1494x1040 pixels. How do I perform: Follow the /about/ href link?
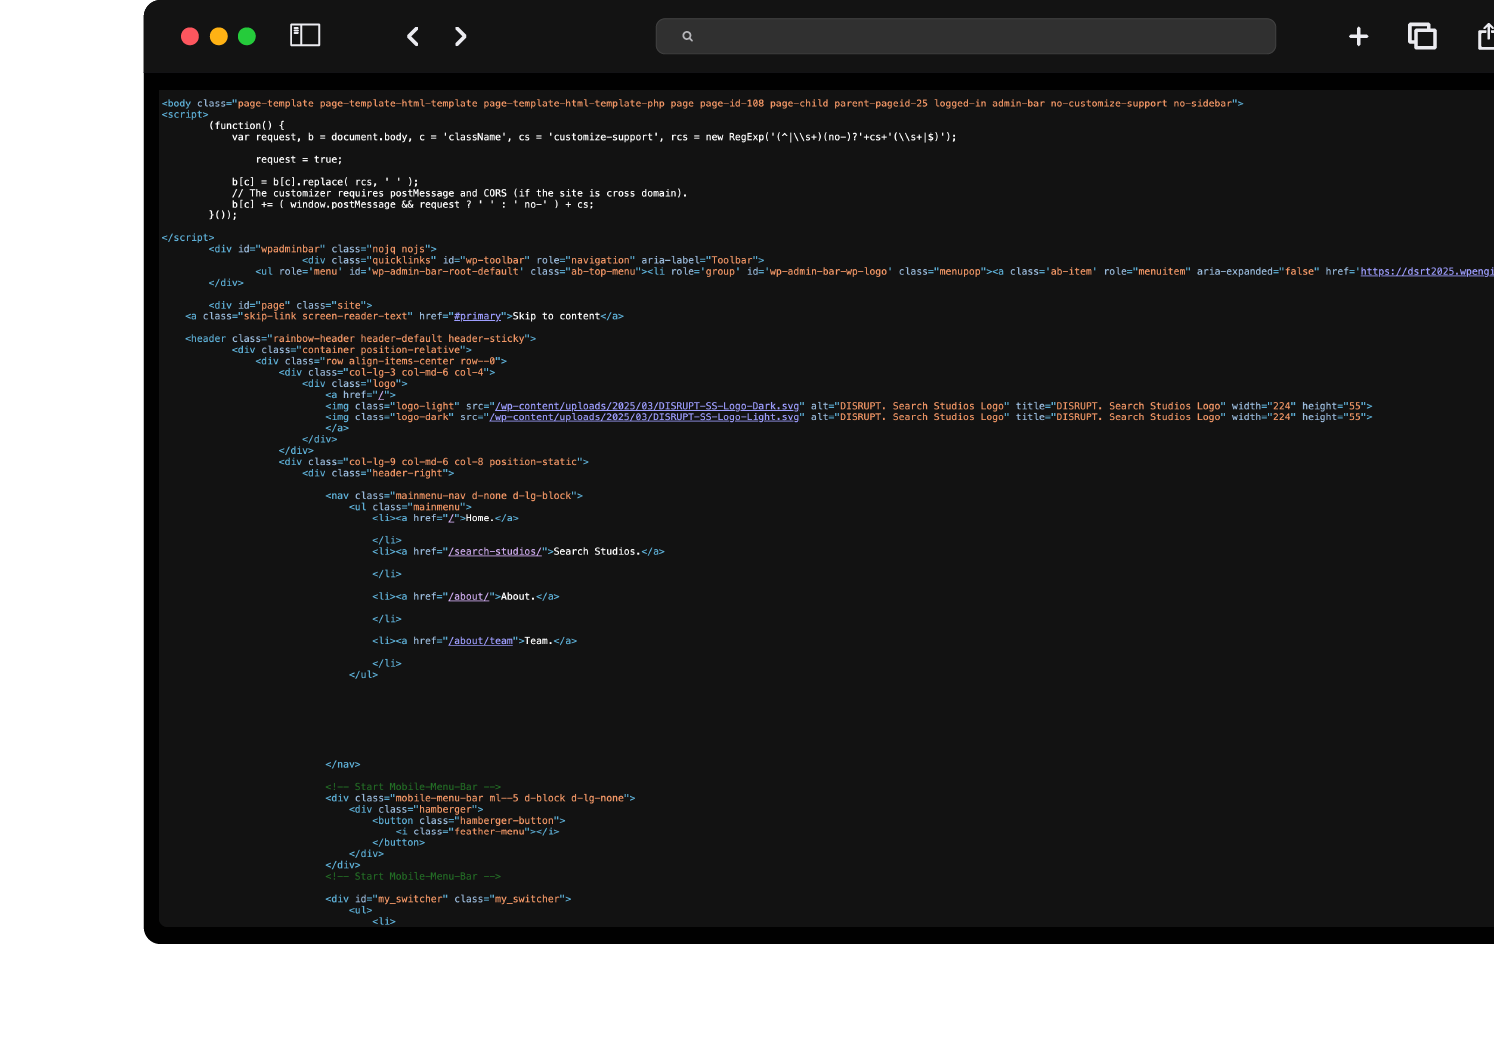click(469, 596)
